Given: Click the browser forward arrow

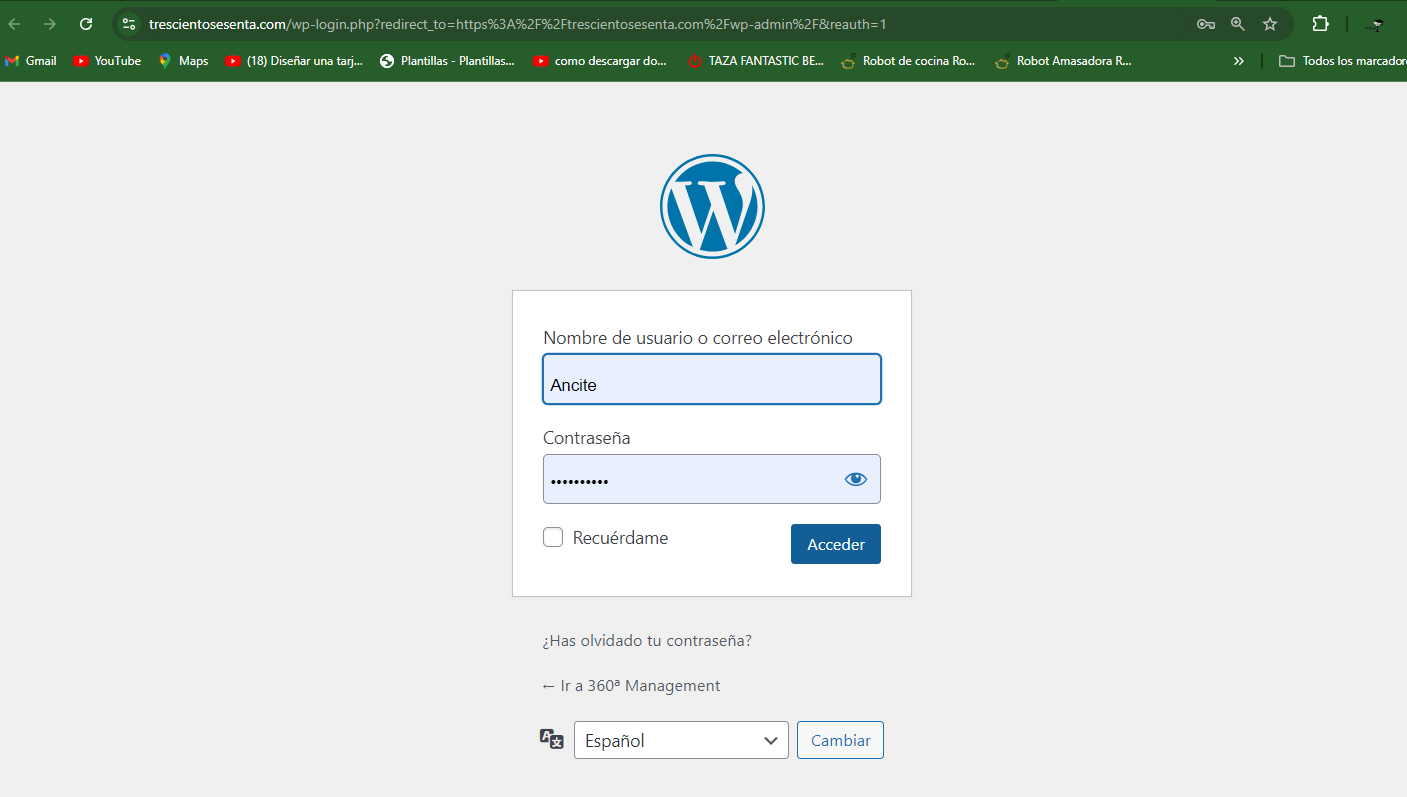Looking at the screenshot, I should (50, 24).
